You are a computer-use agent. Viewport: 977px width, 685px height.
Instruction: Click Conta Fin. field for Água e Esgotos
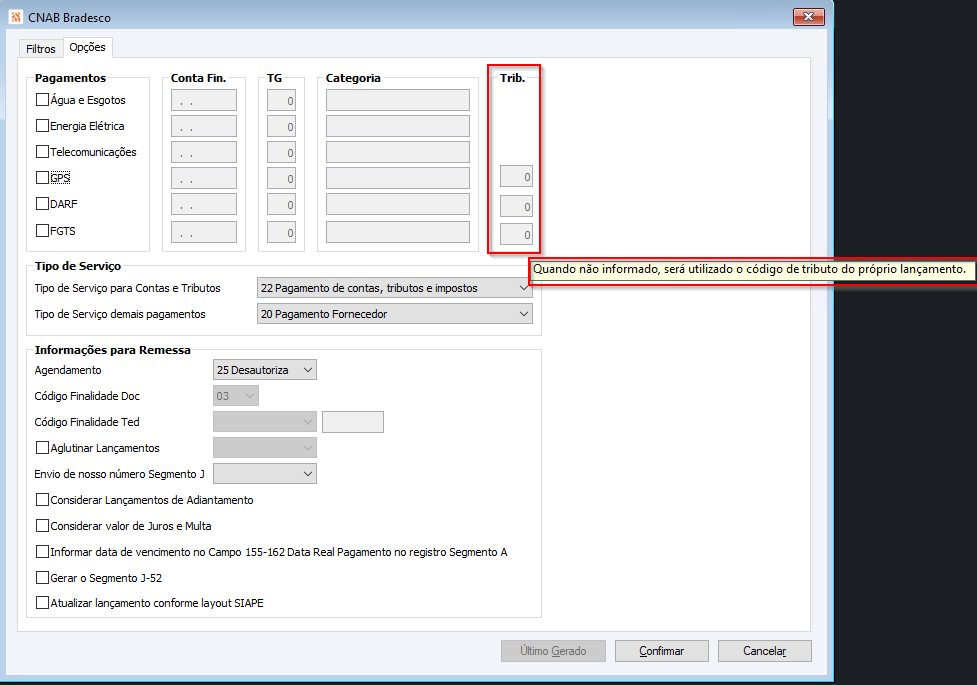click(204, 100)
